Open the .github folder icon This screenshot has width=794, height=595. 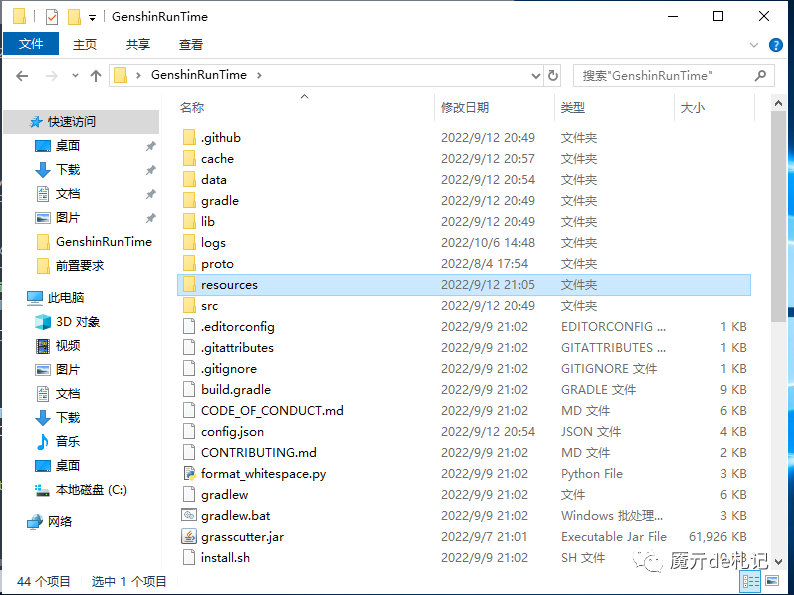click(x=189, y=137)
